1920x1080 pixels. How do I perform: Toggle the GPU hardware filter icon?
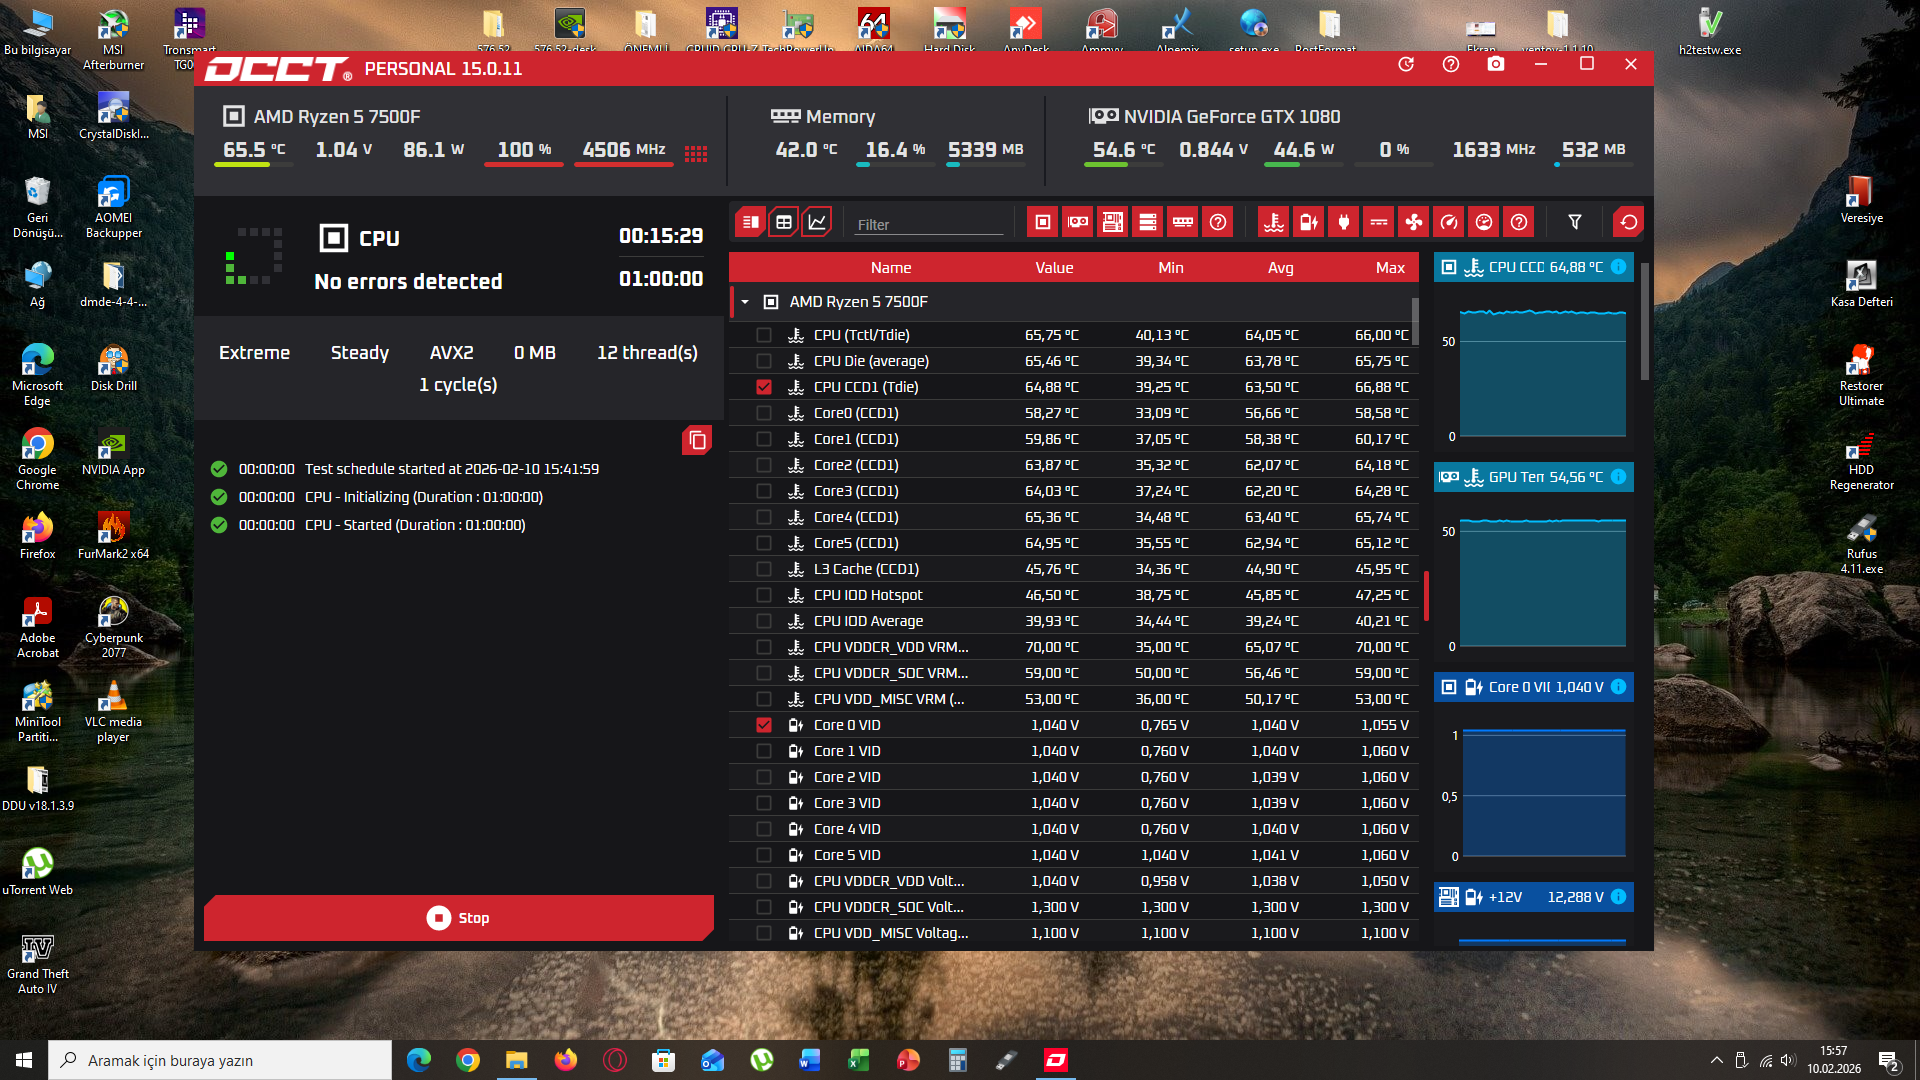(x=1077, y=222)
